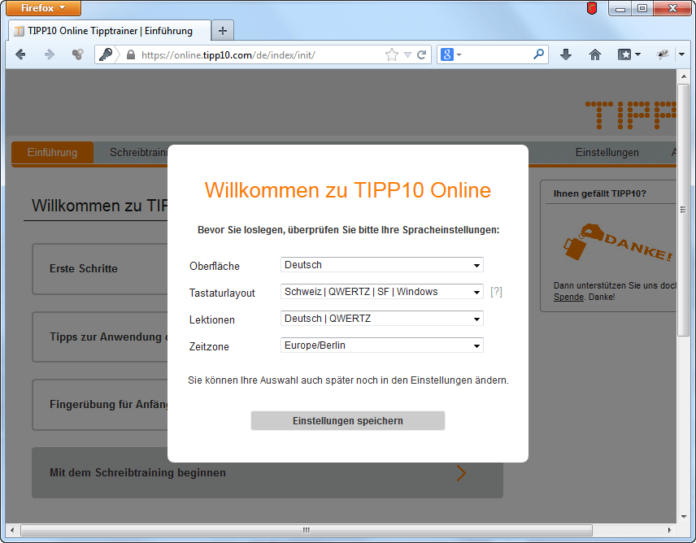Open the Google search engine selector
The height and width of the screenshot is (543, 696).
pos(451,55)
